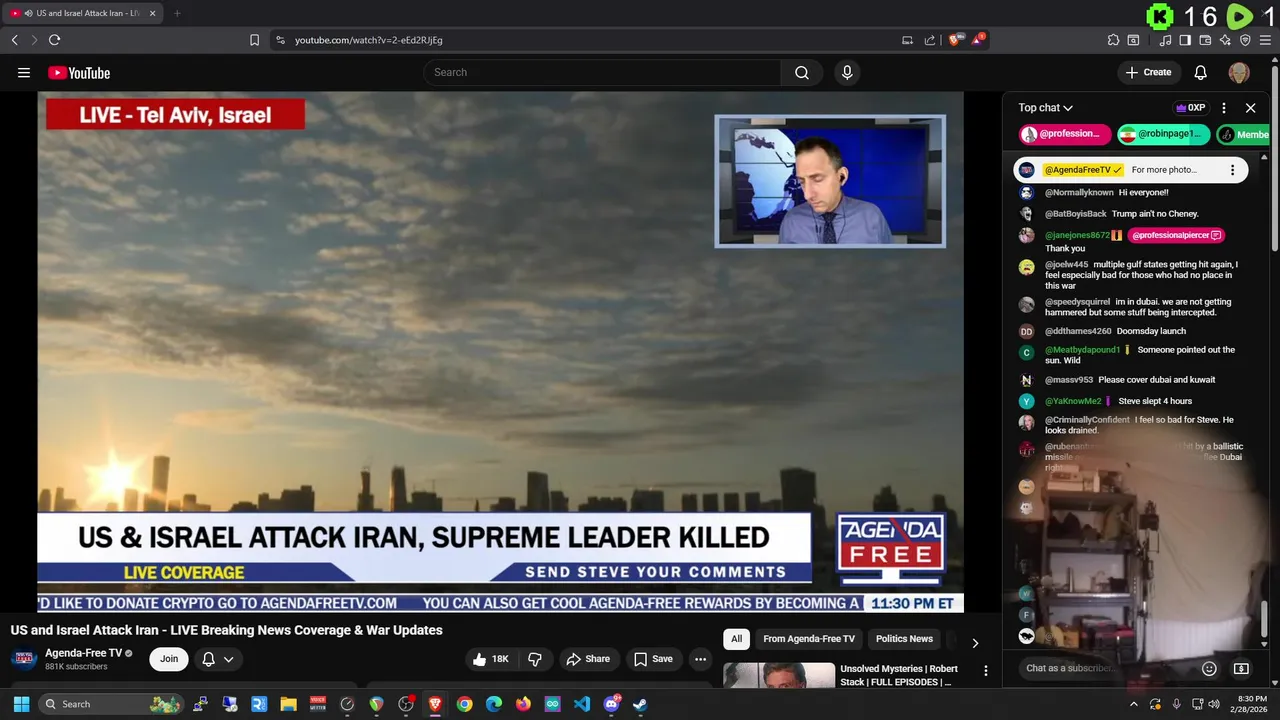Viewport: 1280px width, 720px height.
Task: Open the Unsolved Mysteries video thumbnail
Action: point(779,676)
